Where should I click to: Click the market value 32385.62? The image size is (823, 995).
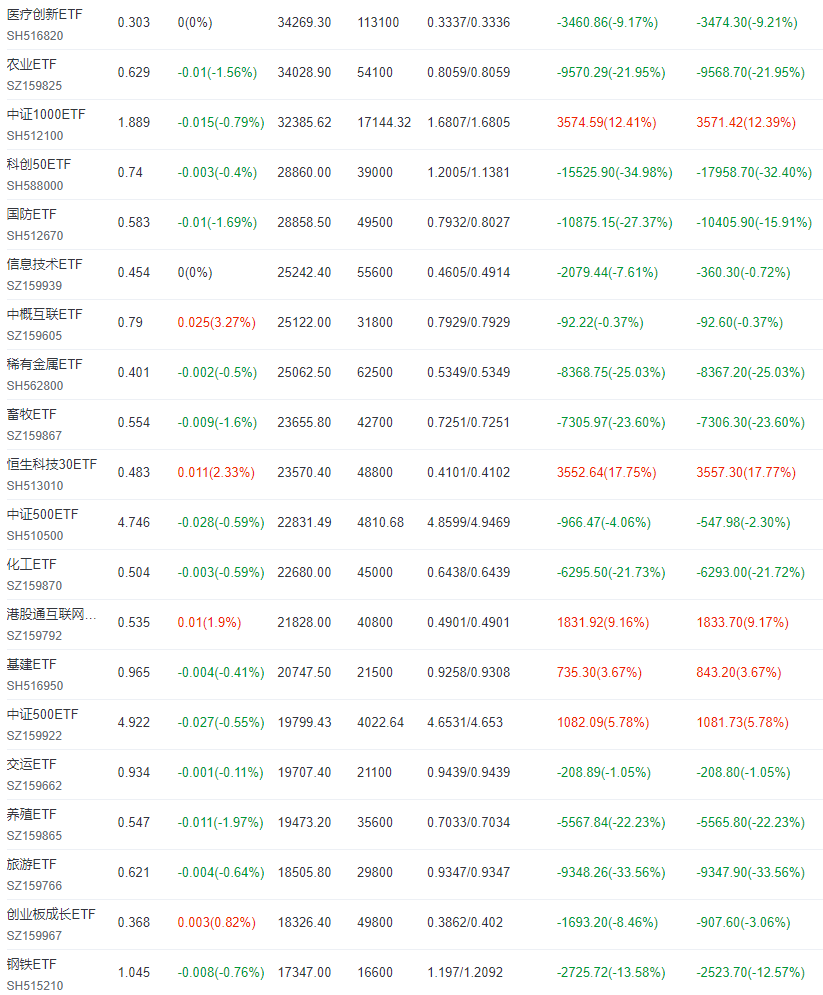tap(304, 122)
